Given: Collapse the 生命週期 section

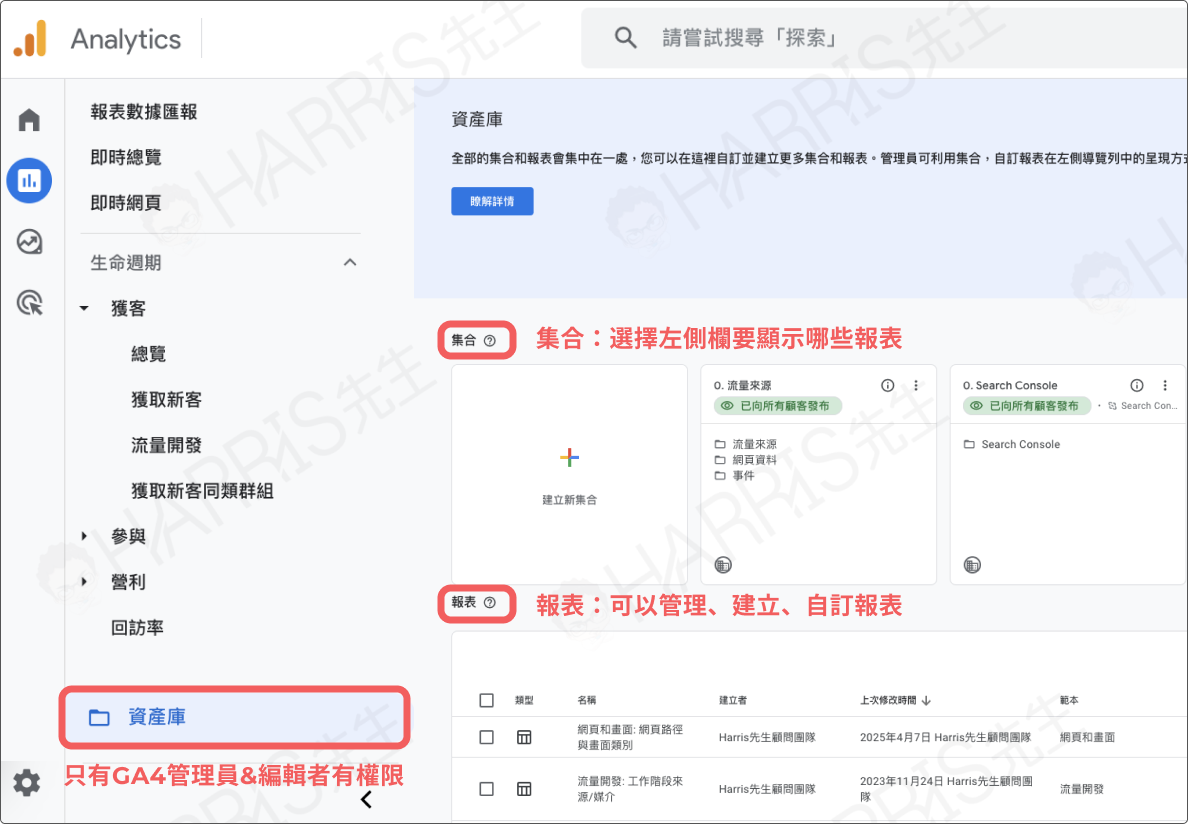Looking at the screenshot, I should point(350,262).
